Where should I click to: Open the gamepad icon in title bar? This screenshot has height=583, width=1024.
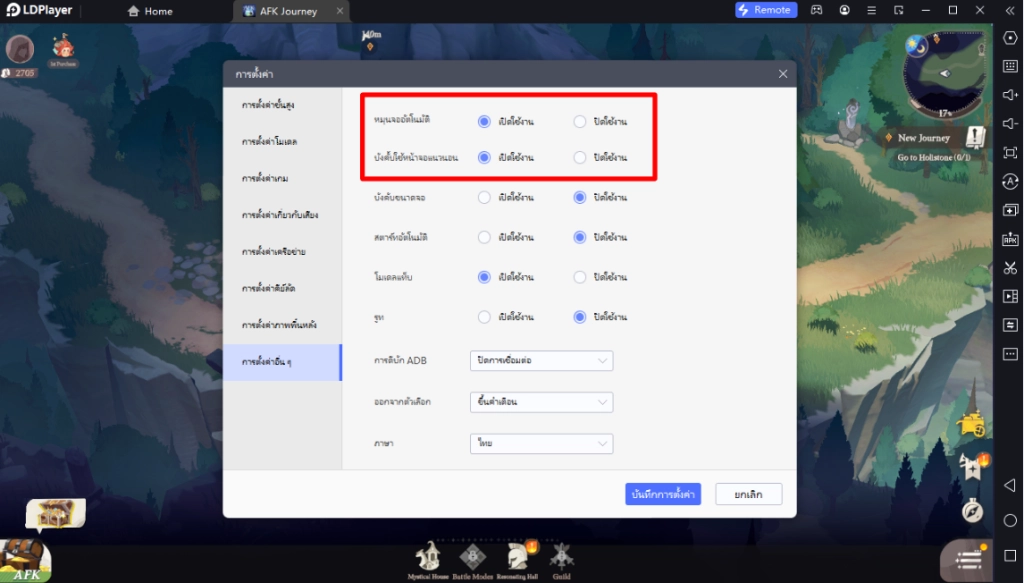point(816,10)
